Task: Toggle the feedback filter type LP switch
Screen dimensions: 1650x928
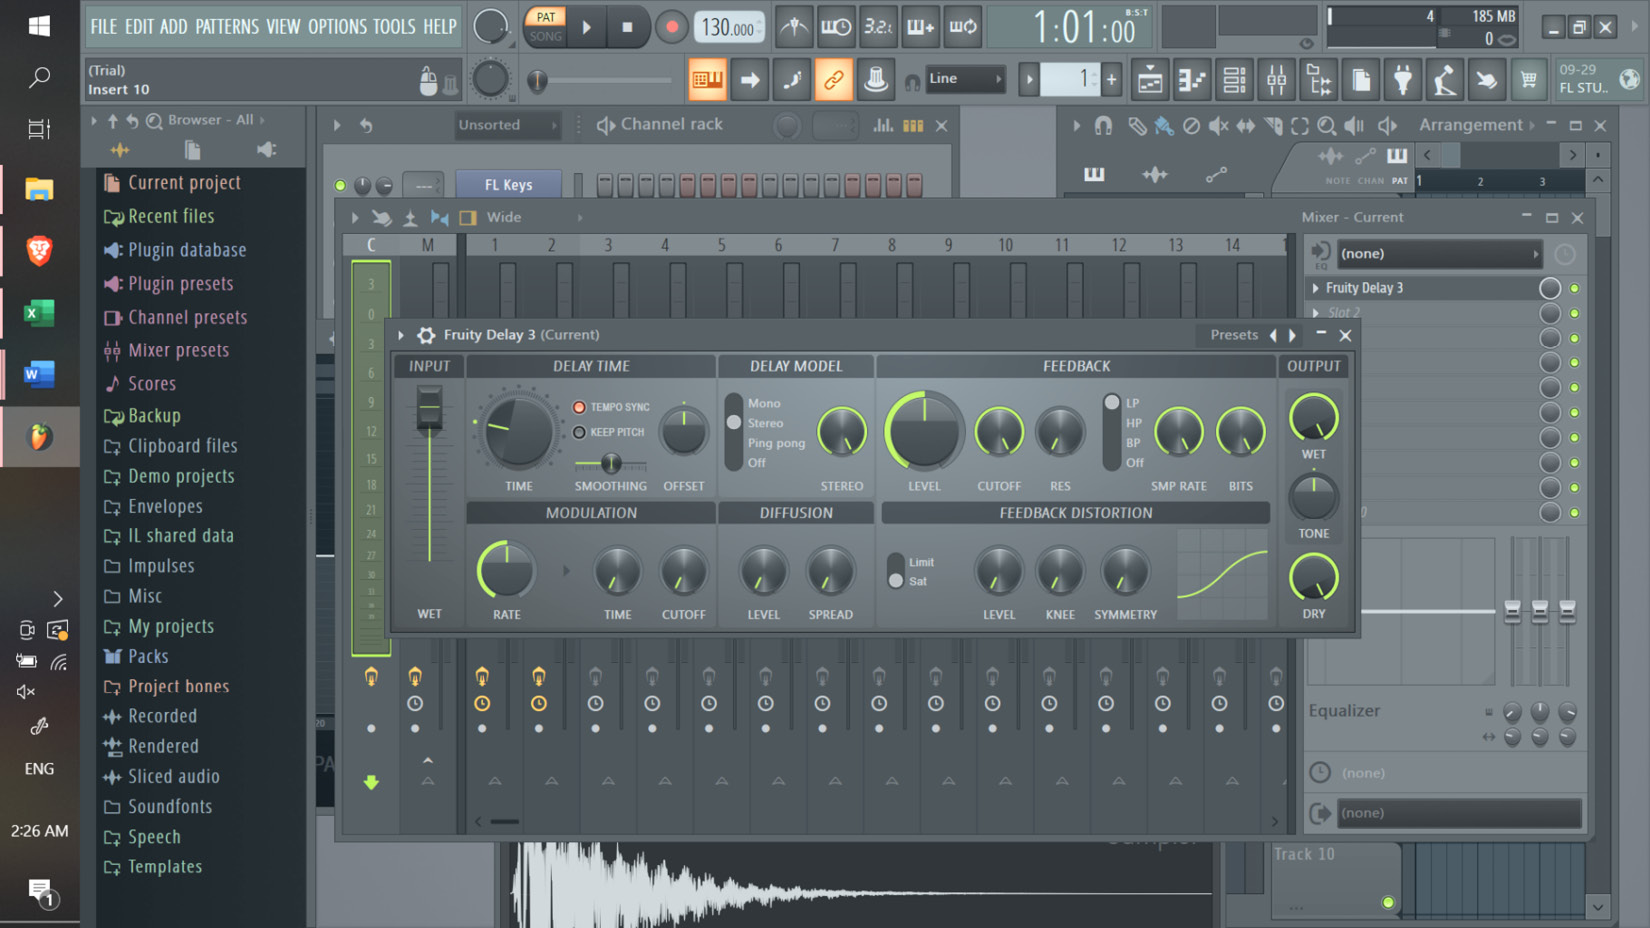Action: pos(1111,432)
